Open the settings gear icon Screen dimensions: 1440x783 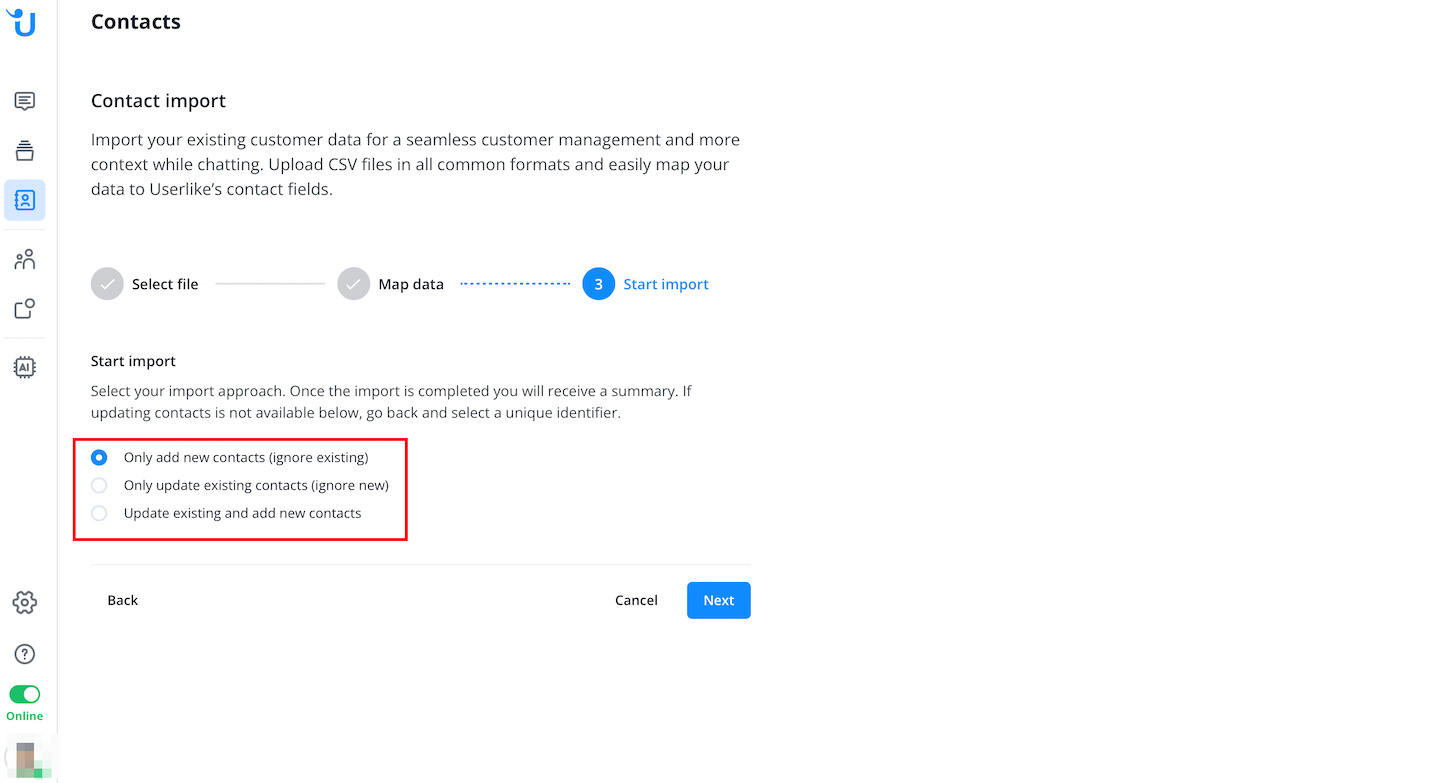coord(25,602)
